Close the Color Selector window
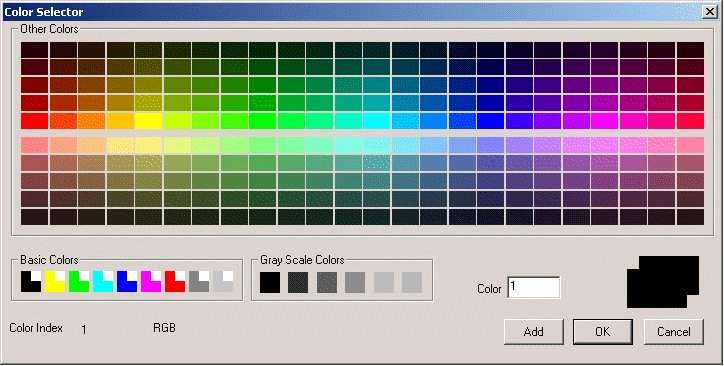The image size is (724, 366). [709, 12]
